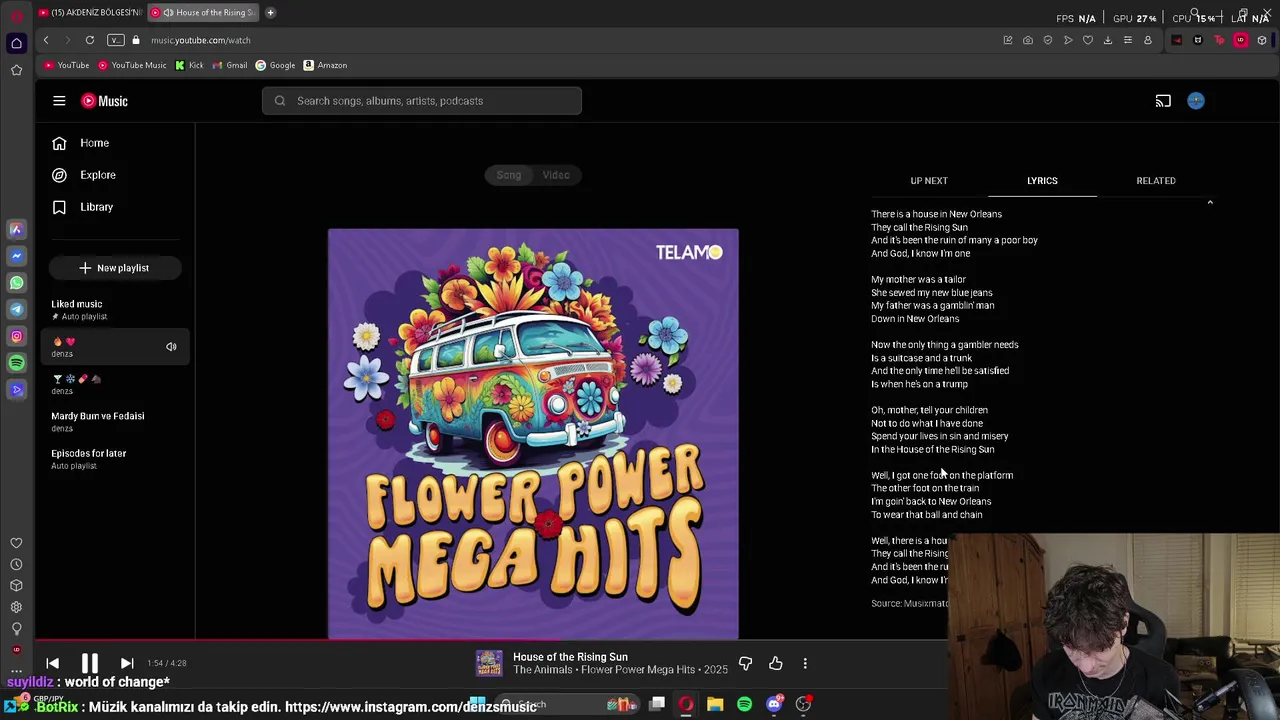1280x720 pixels.
Task: Switch to the AKDENİZ BÖLGESİ browser tab
Action: 90,12
